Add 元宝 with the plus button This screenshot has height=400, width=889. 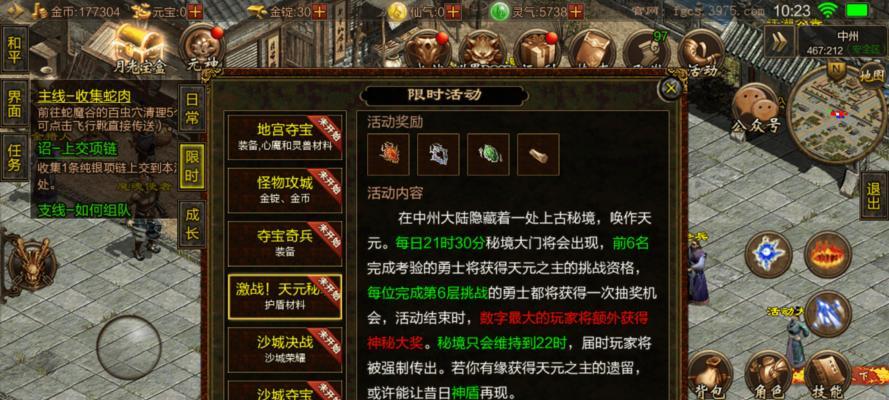click(x=195, y=11)
